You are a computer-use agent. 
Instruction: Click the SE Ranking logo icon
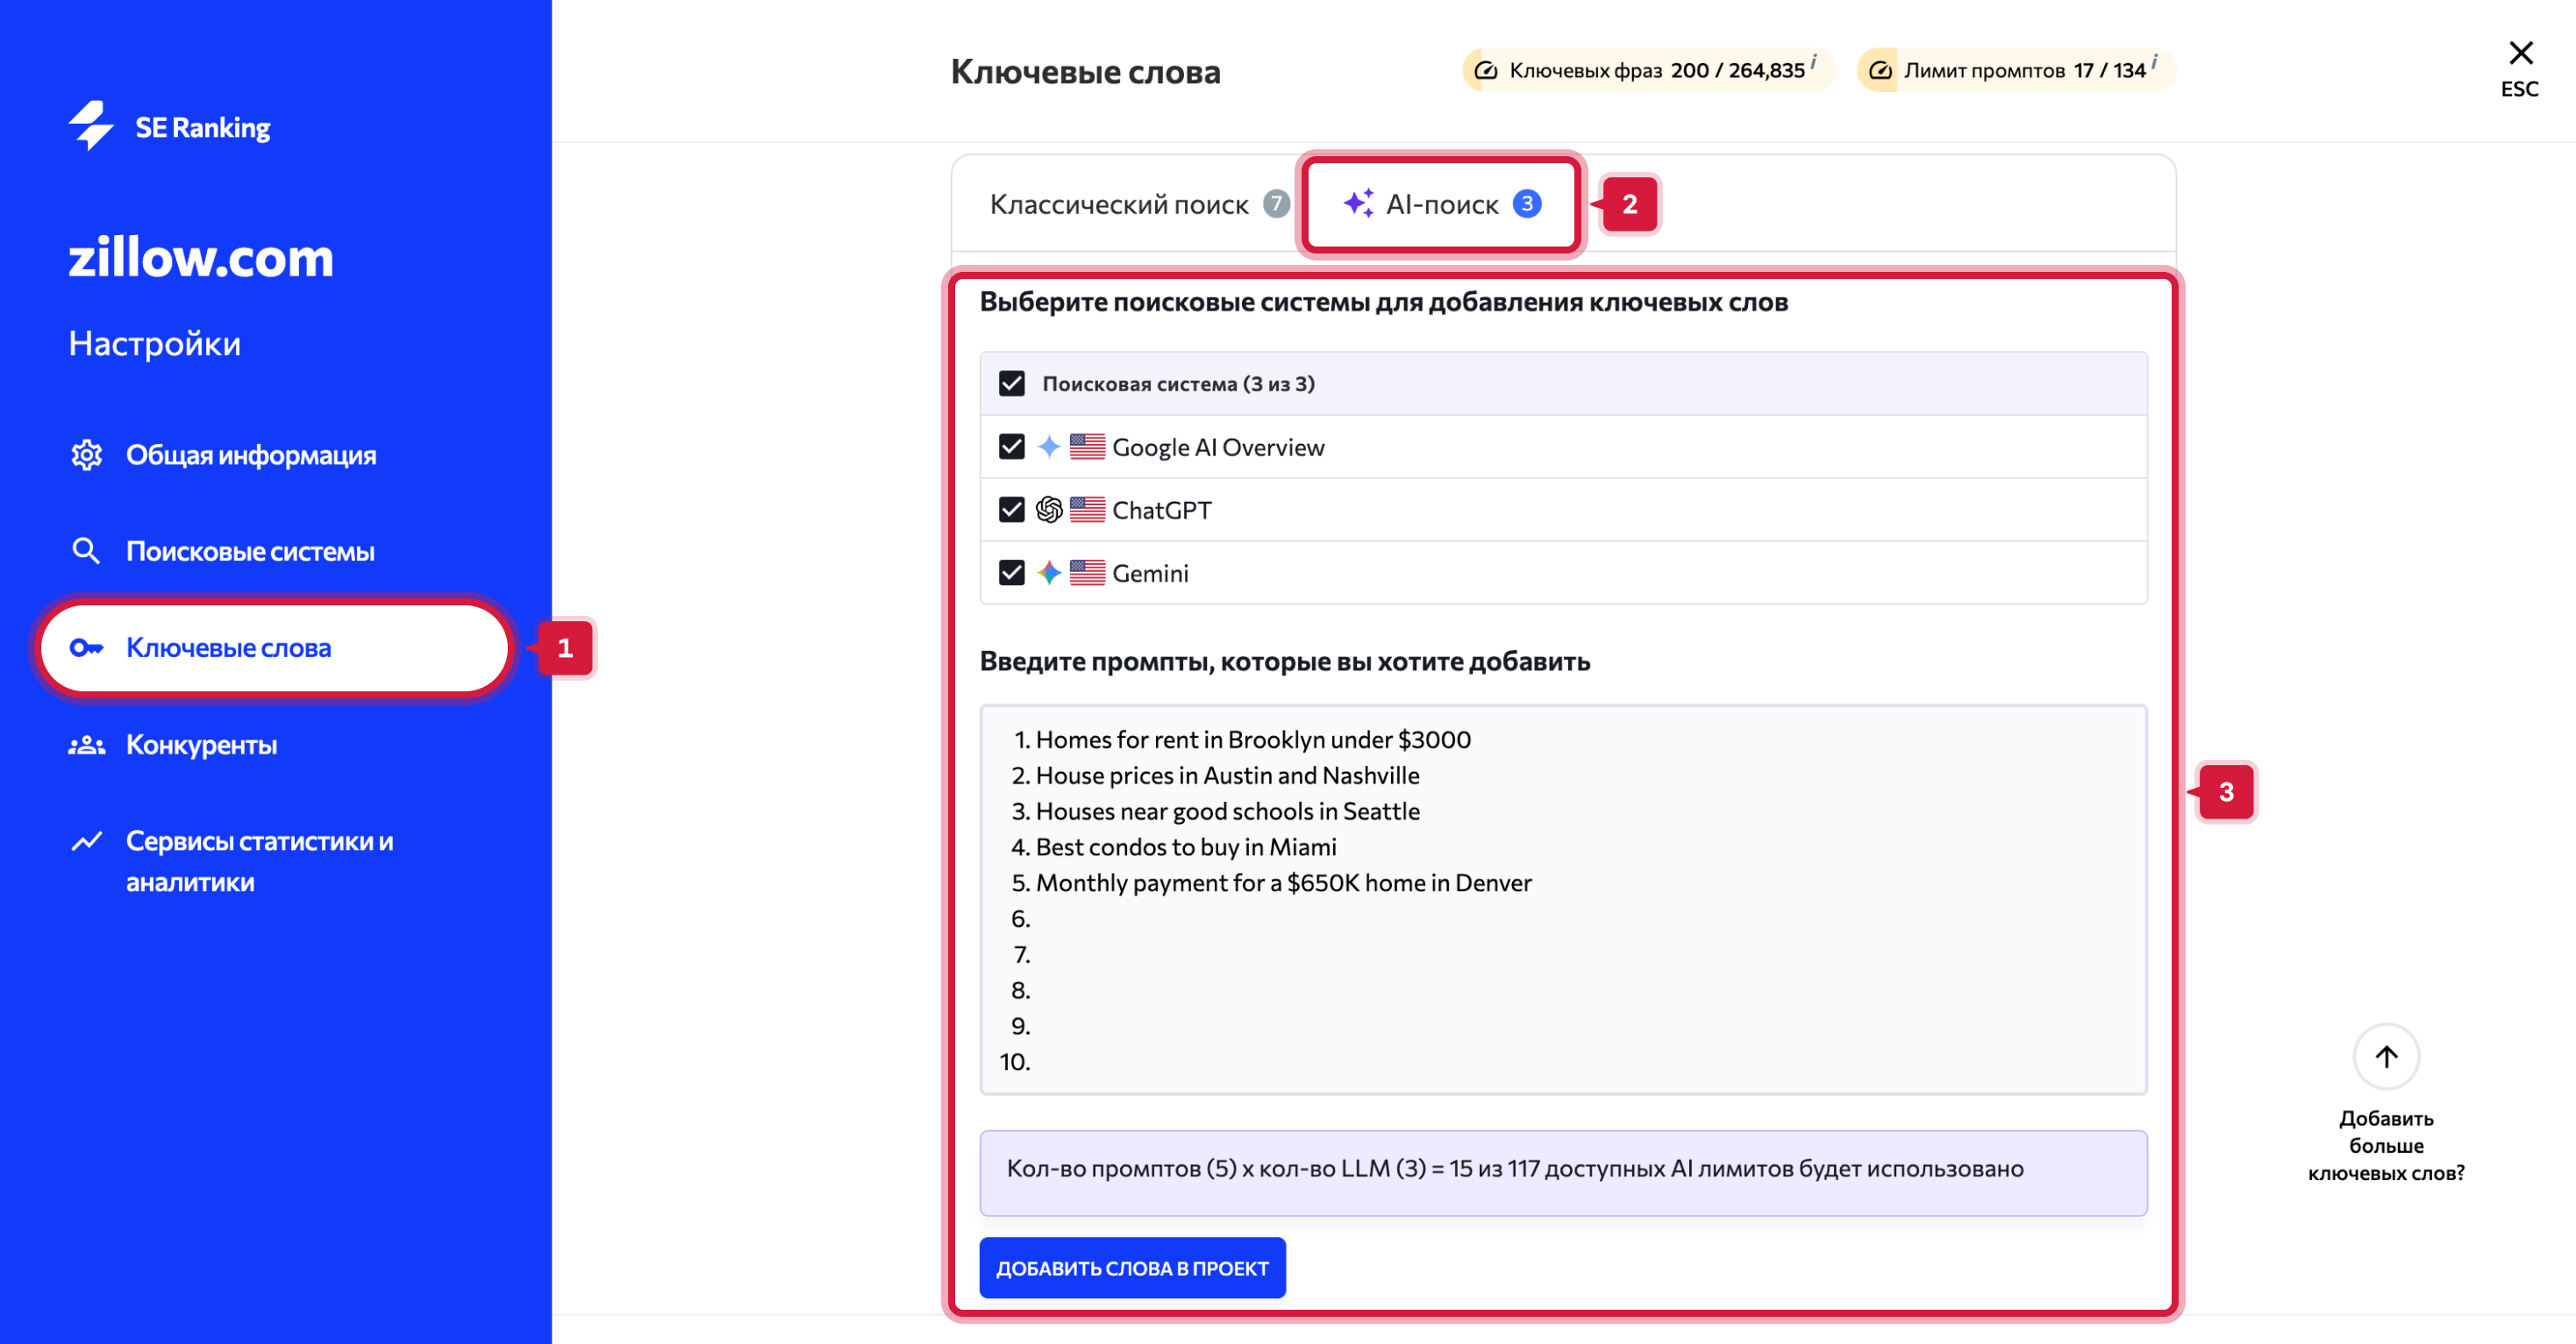point(91,126)
